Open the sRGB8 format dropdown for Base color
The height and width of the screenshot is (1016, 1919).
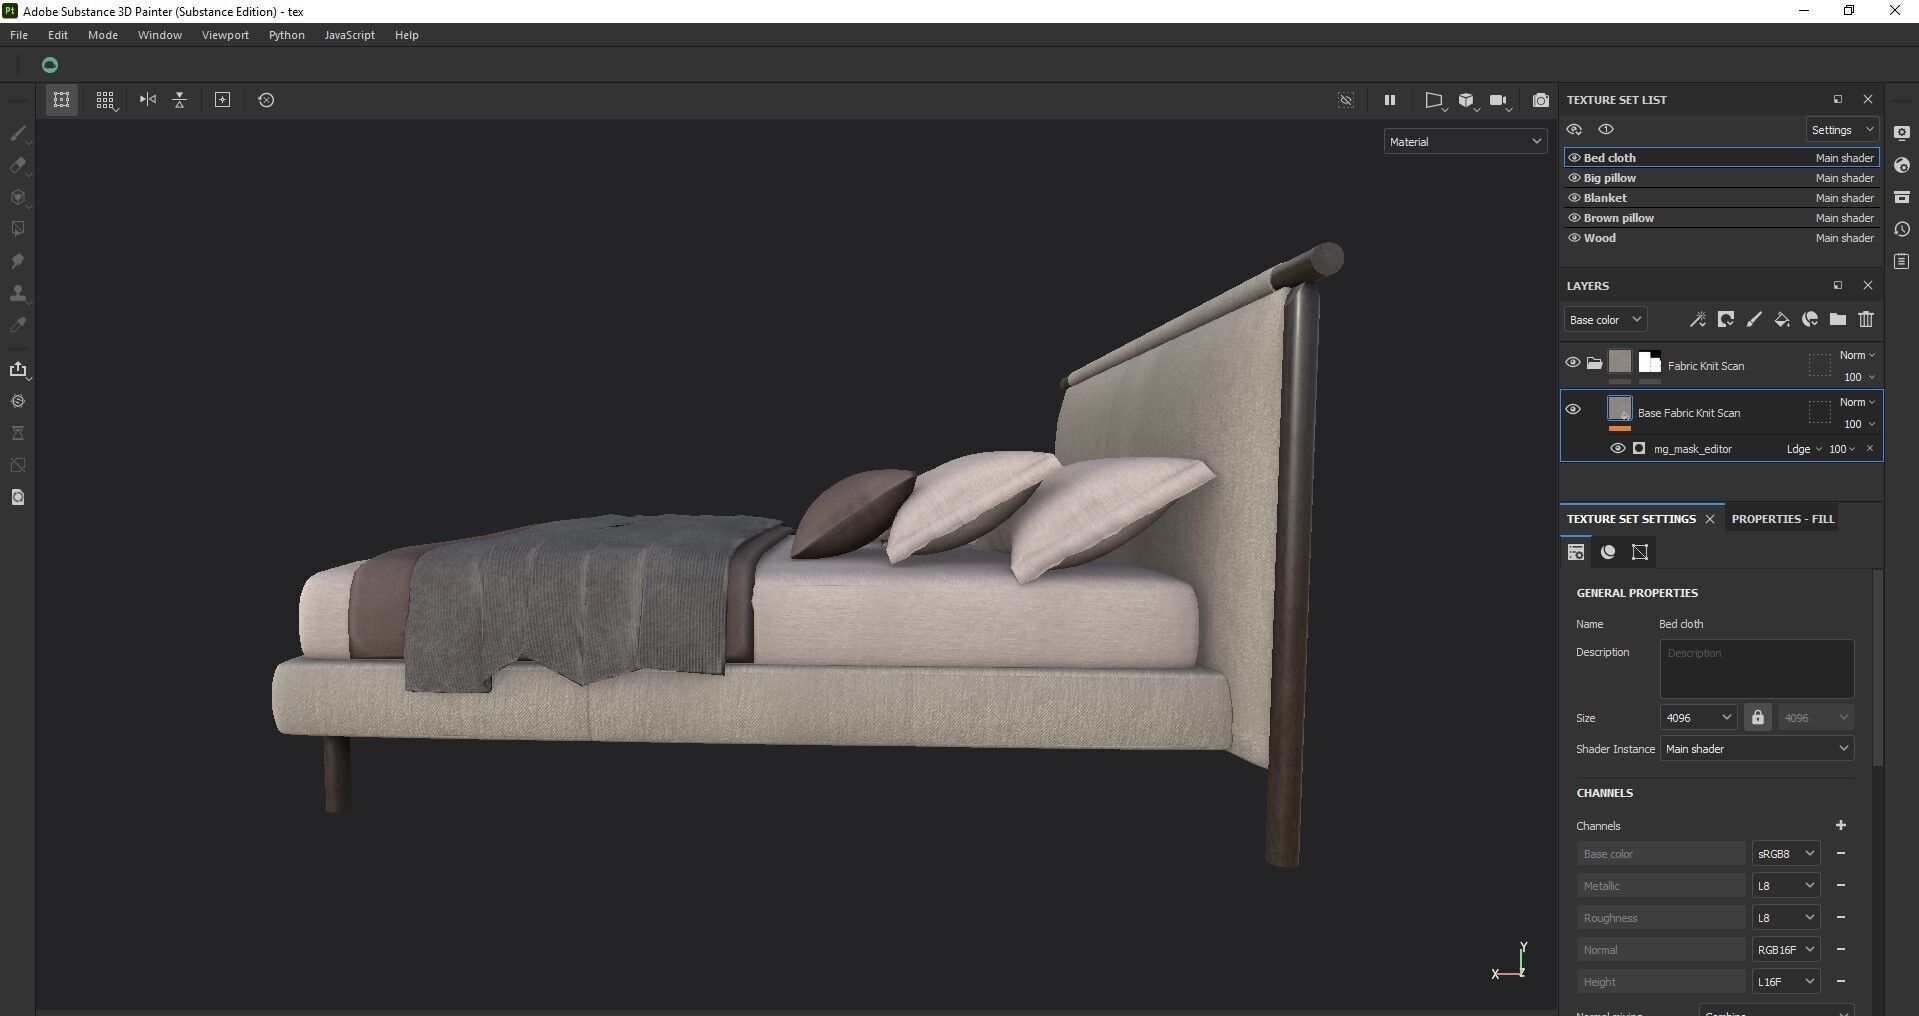(x=1785, y=854)
